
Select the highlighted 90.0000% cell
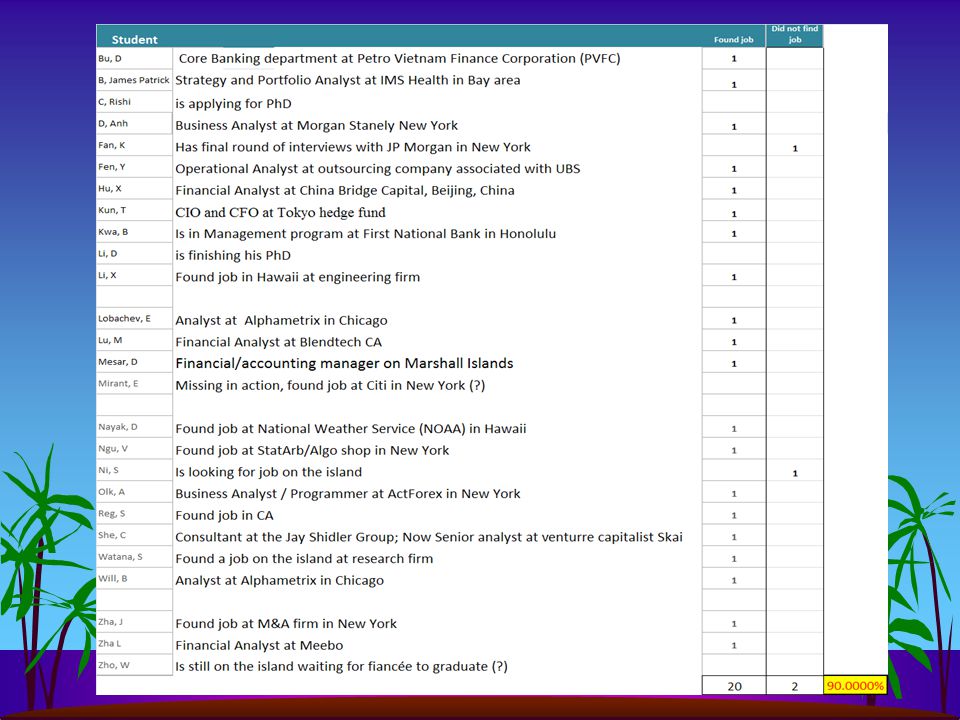855,686
